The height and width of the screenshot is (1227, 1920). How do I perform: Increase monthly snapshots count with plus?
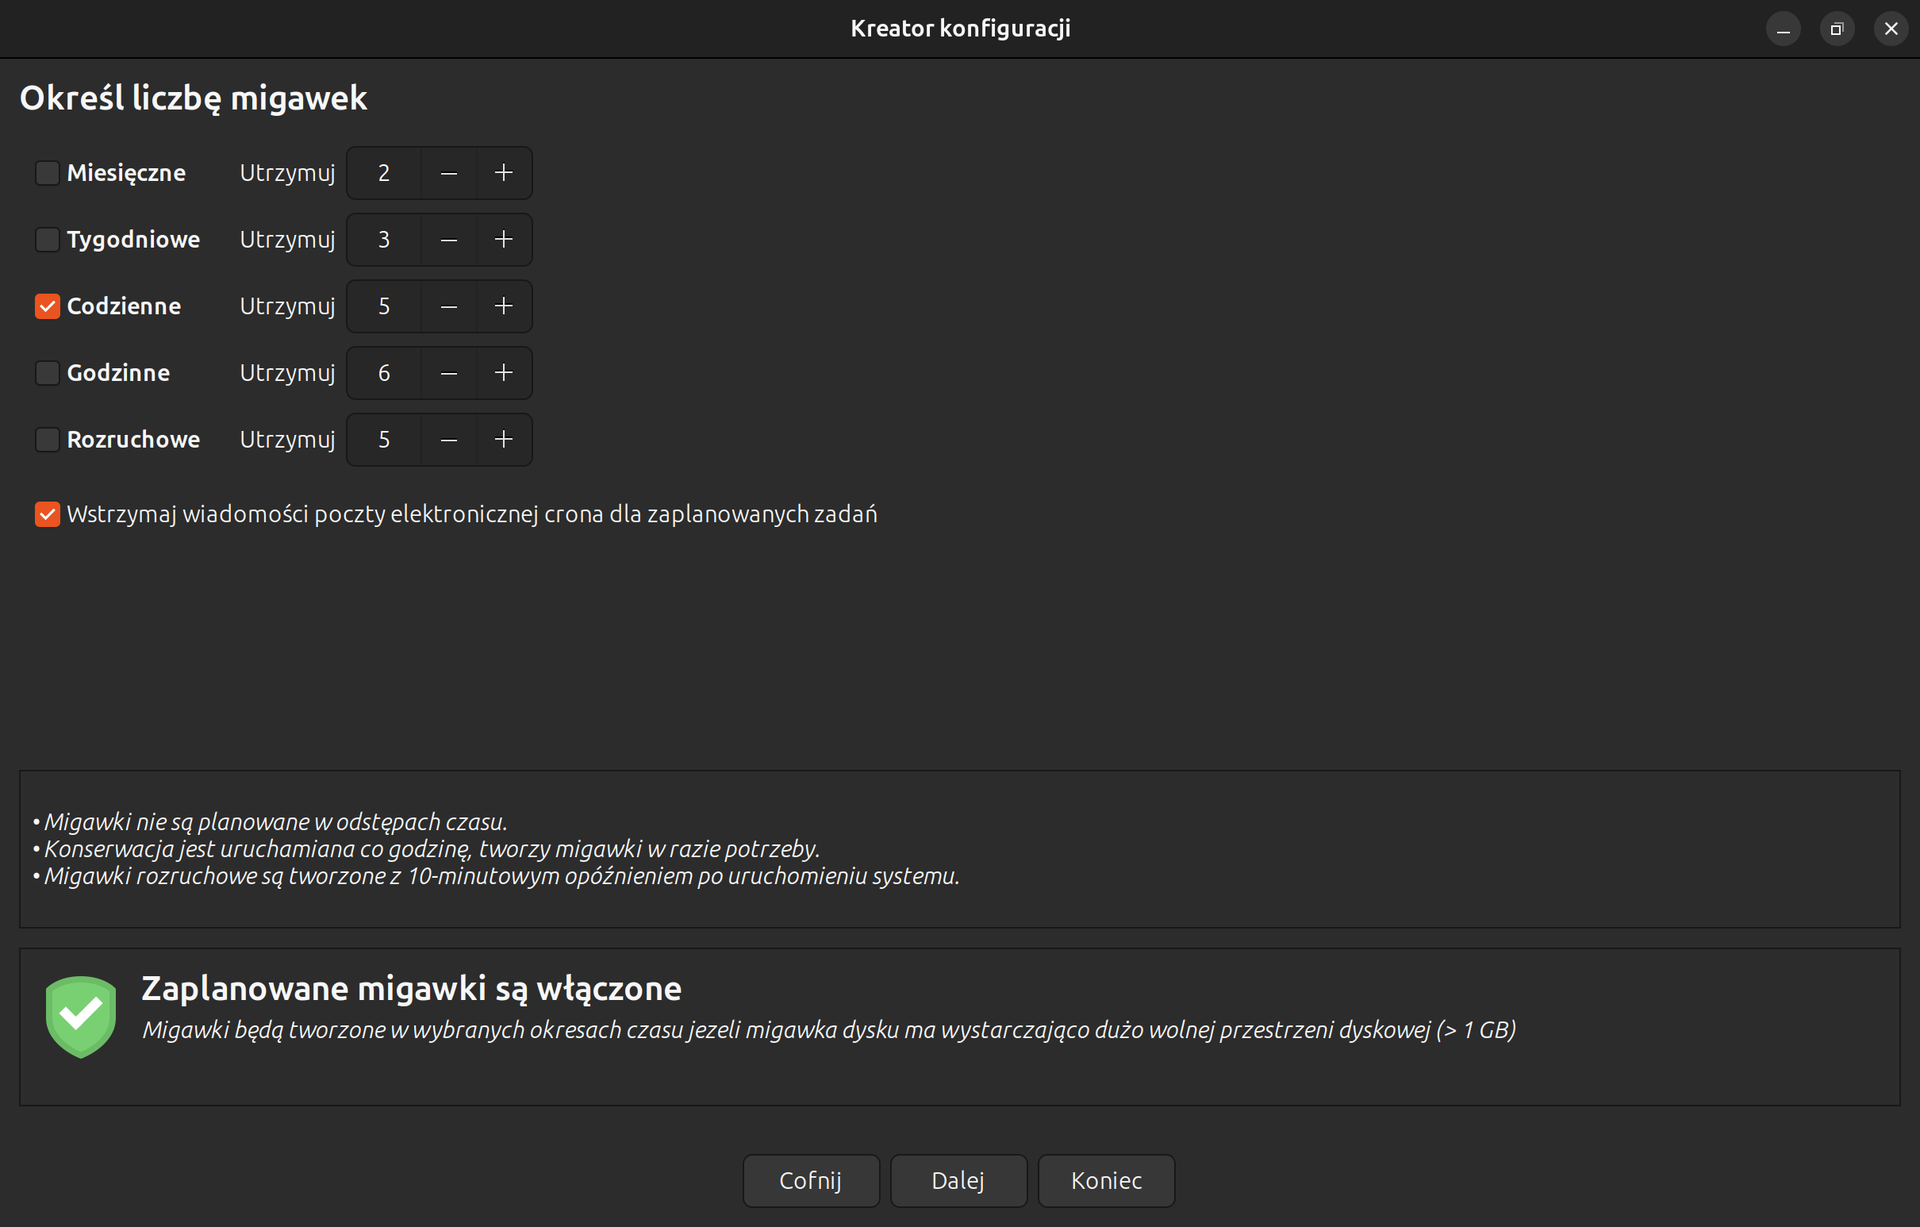point(503,173)
